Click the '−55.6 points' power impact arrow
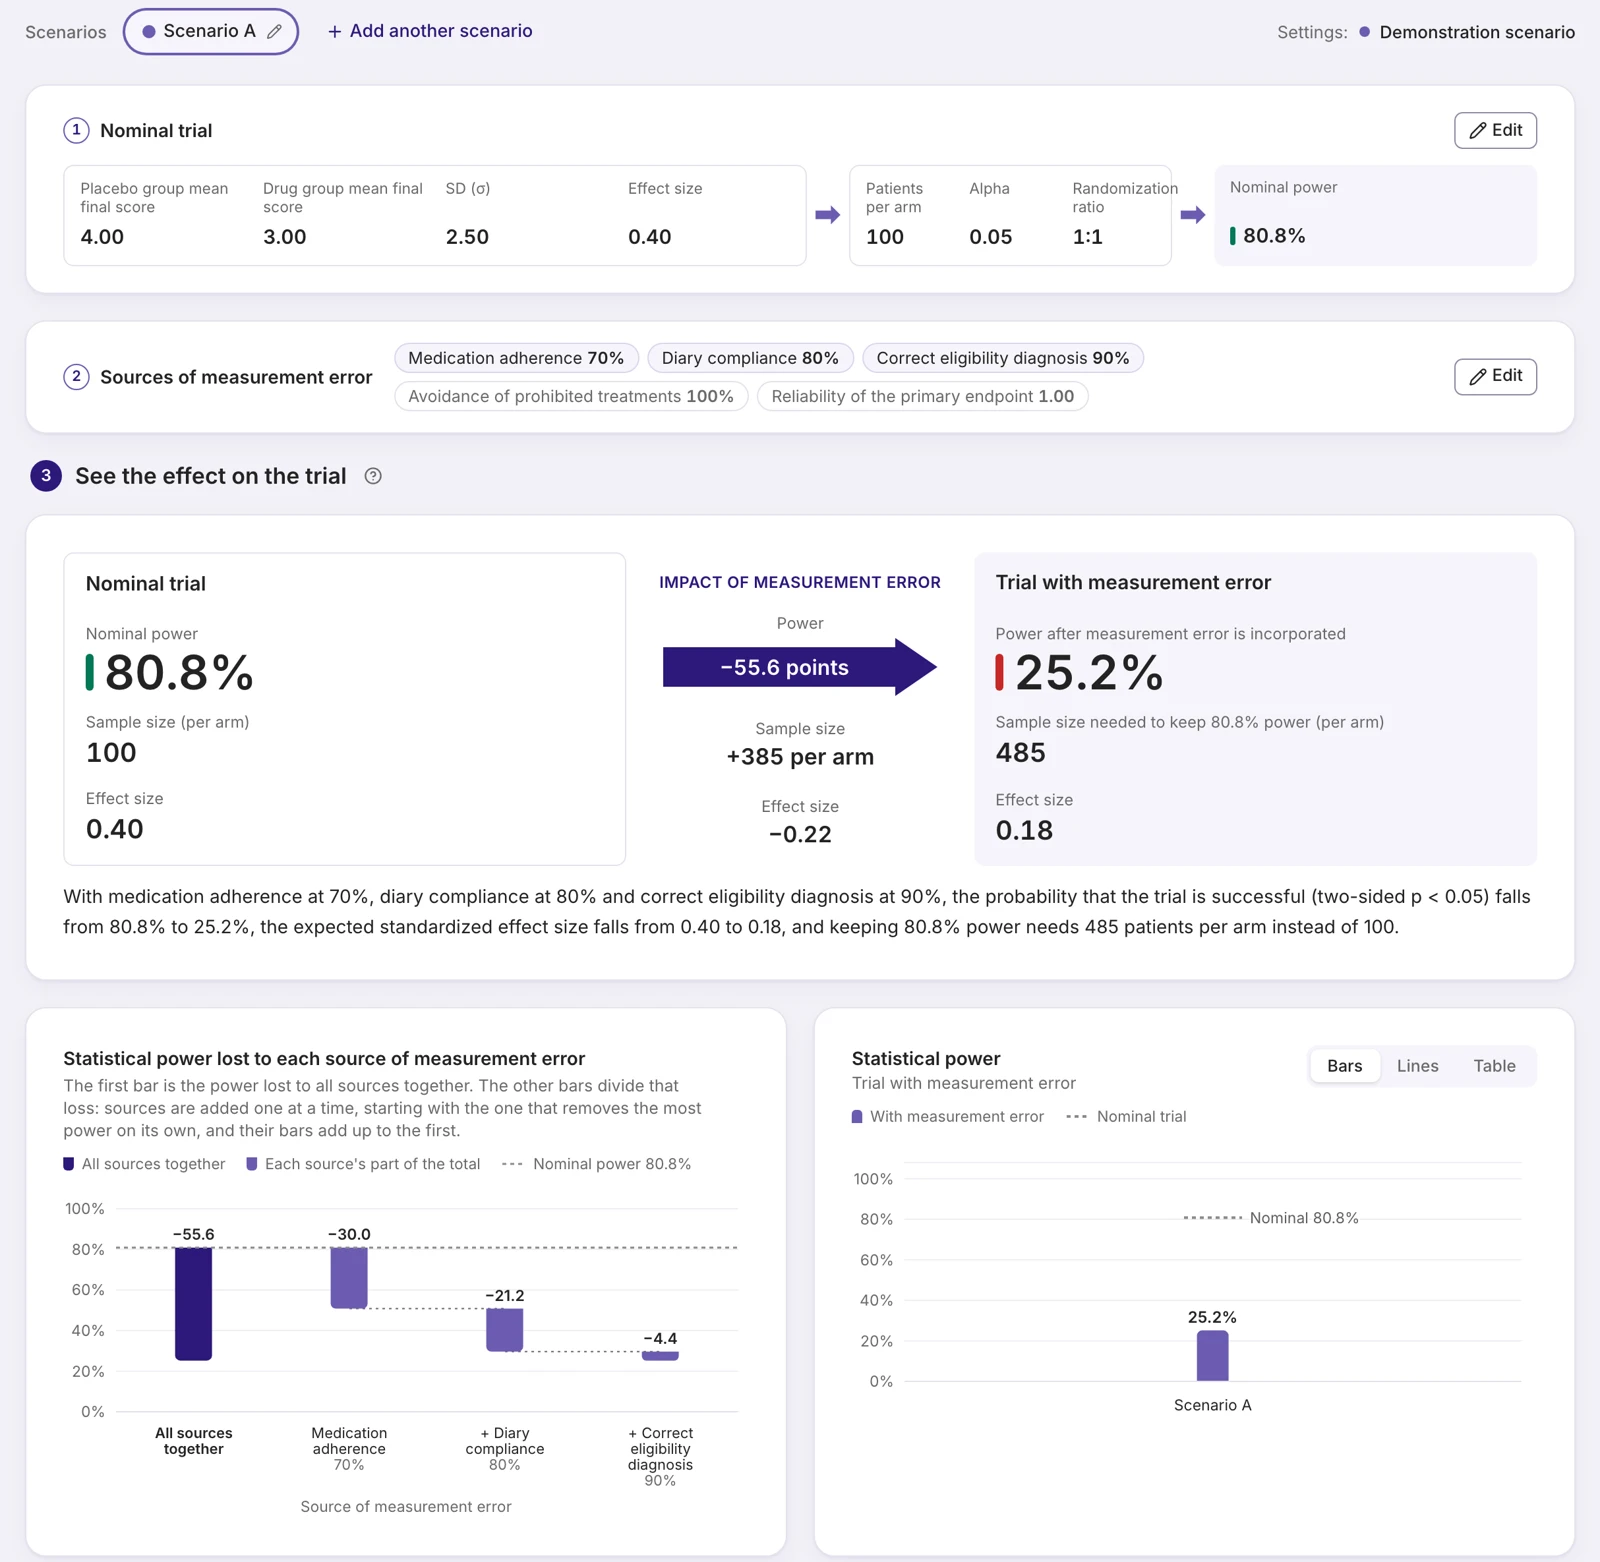This screenshot has width=1600, height=1562. [x=799, y=667]
